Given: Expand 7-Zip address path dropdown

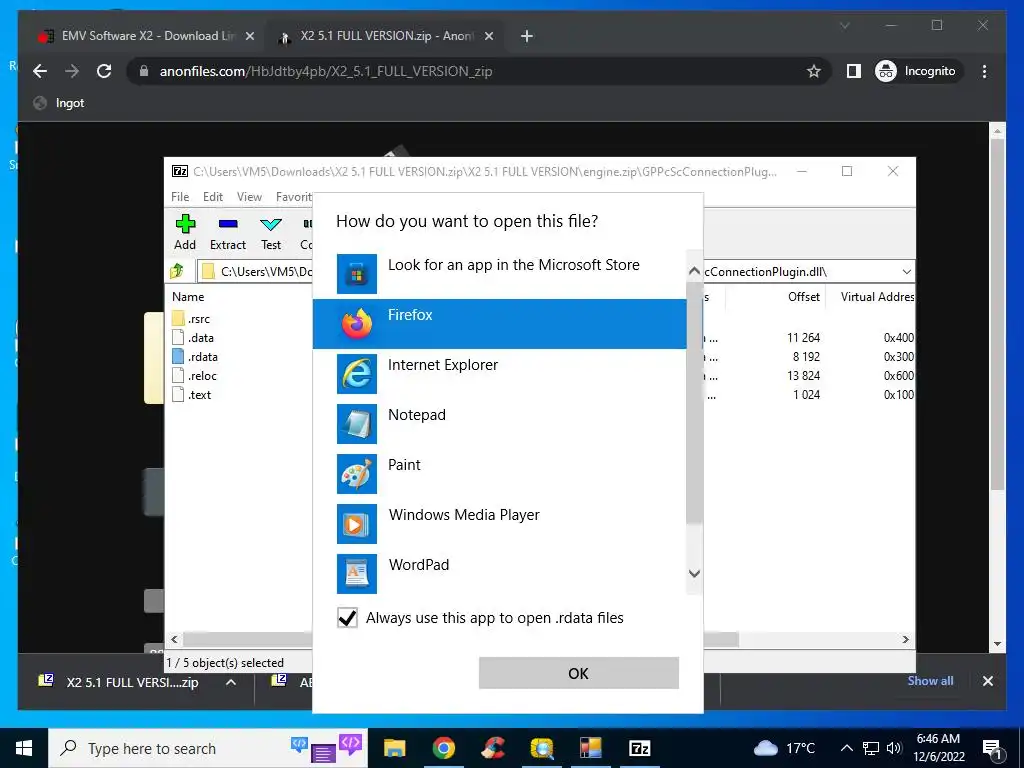Looking at the screenshot, I should (906, 272).
